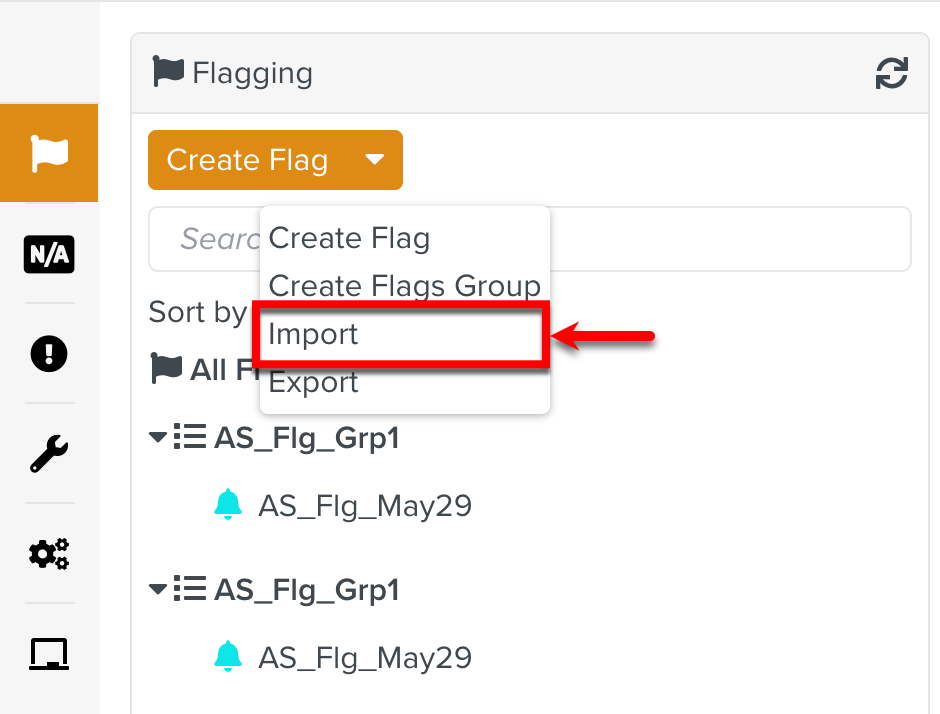Viewport: 940px width, 714px height.
Task: Click the monitor sidebar icon
Action: tap(49, 653)
